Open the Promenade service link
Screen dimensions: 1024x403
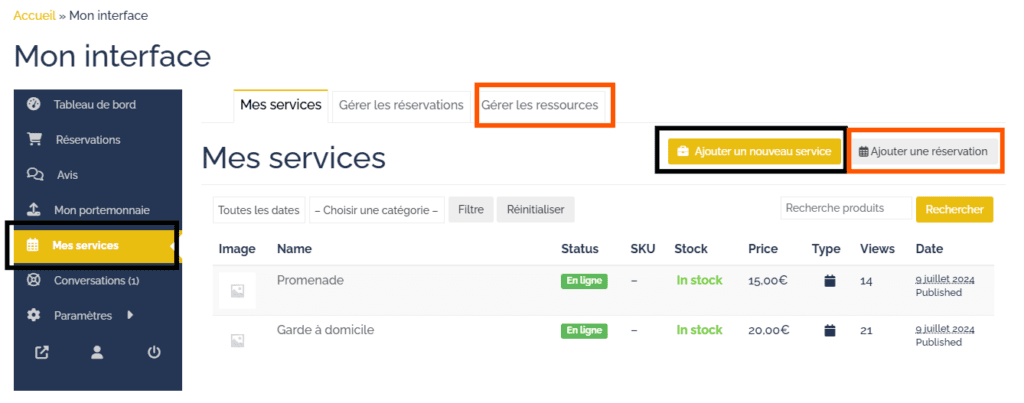(310, 280)
